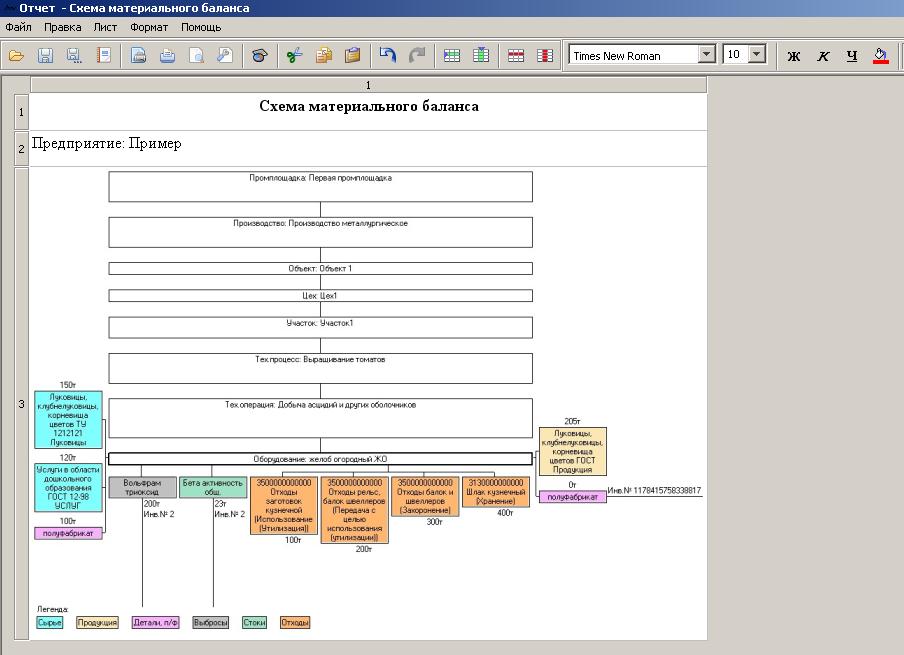Click the Cut scissors icon
Screen dimensions: 904x655
[x=294, y=56]
